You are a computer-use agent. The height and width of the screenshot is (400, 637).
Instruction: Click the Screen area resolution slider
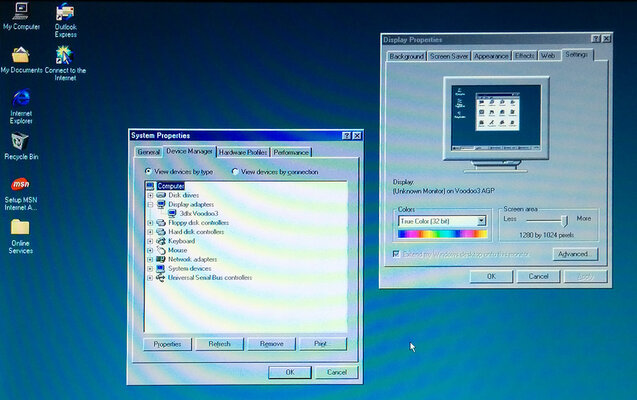[564, 219]
